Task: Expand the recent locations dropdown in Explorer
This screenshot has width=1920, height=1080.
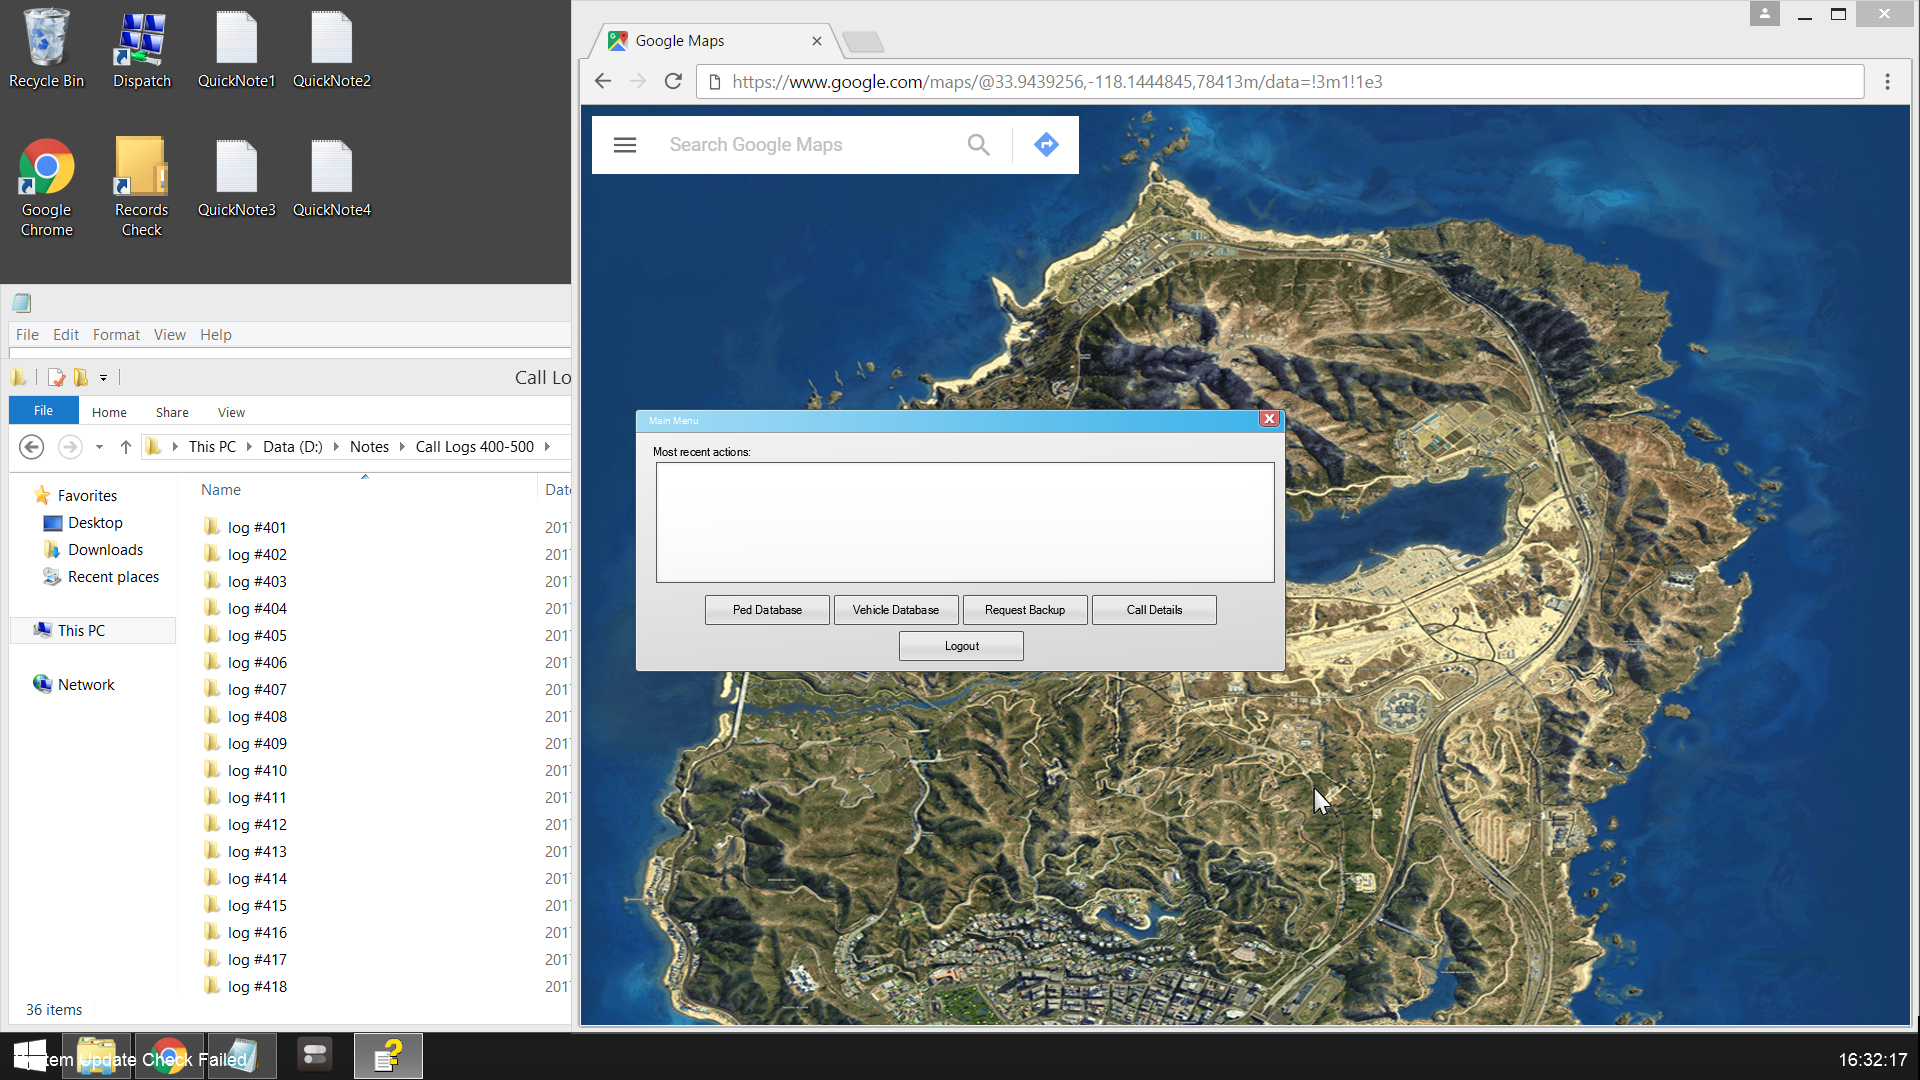Action: 99,447
